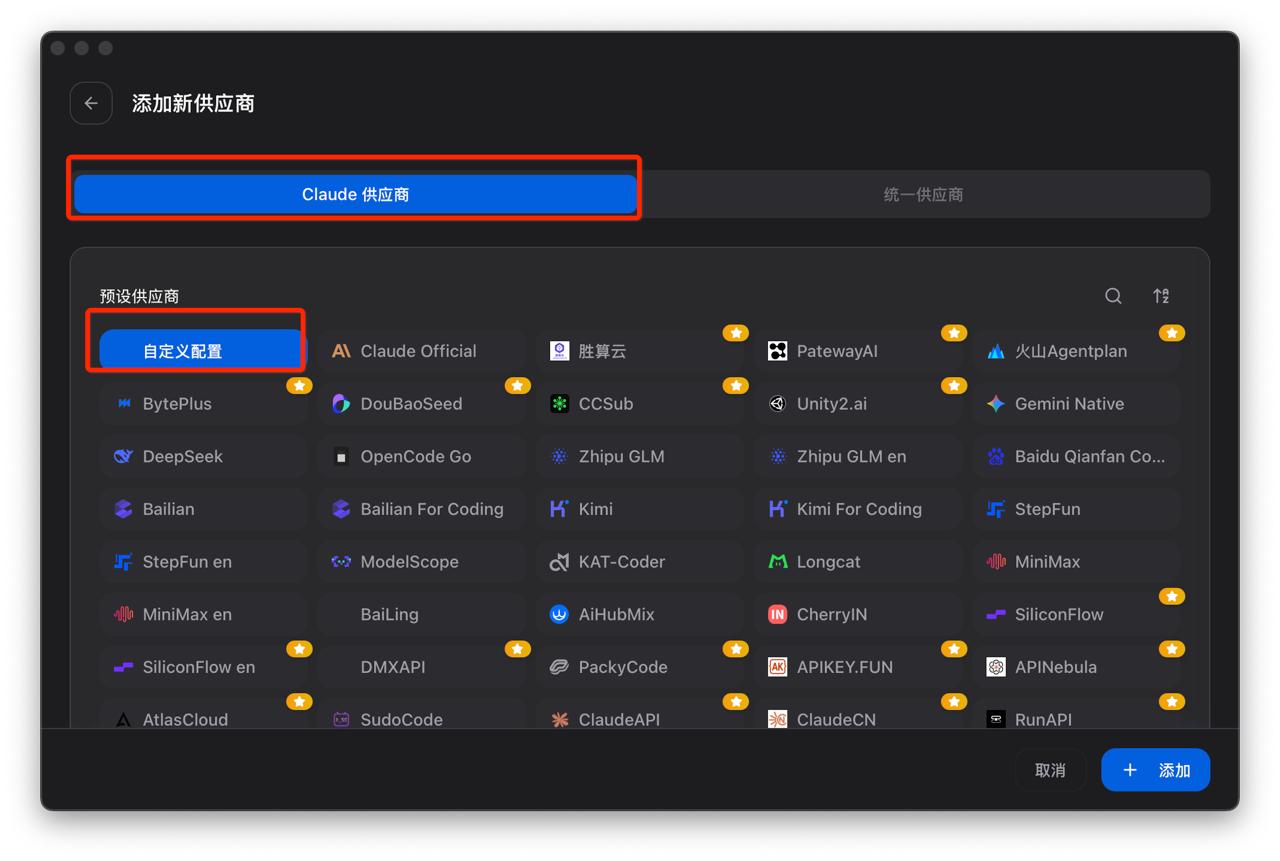The height and width of the screenshot is (861, 1280).
Task: Click the Kimi For Coding icon
Action: (777, 509)
